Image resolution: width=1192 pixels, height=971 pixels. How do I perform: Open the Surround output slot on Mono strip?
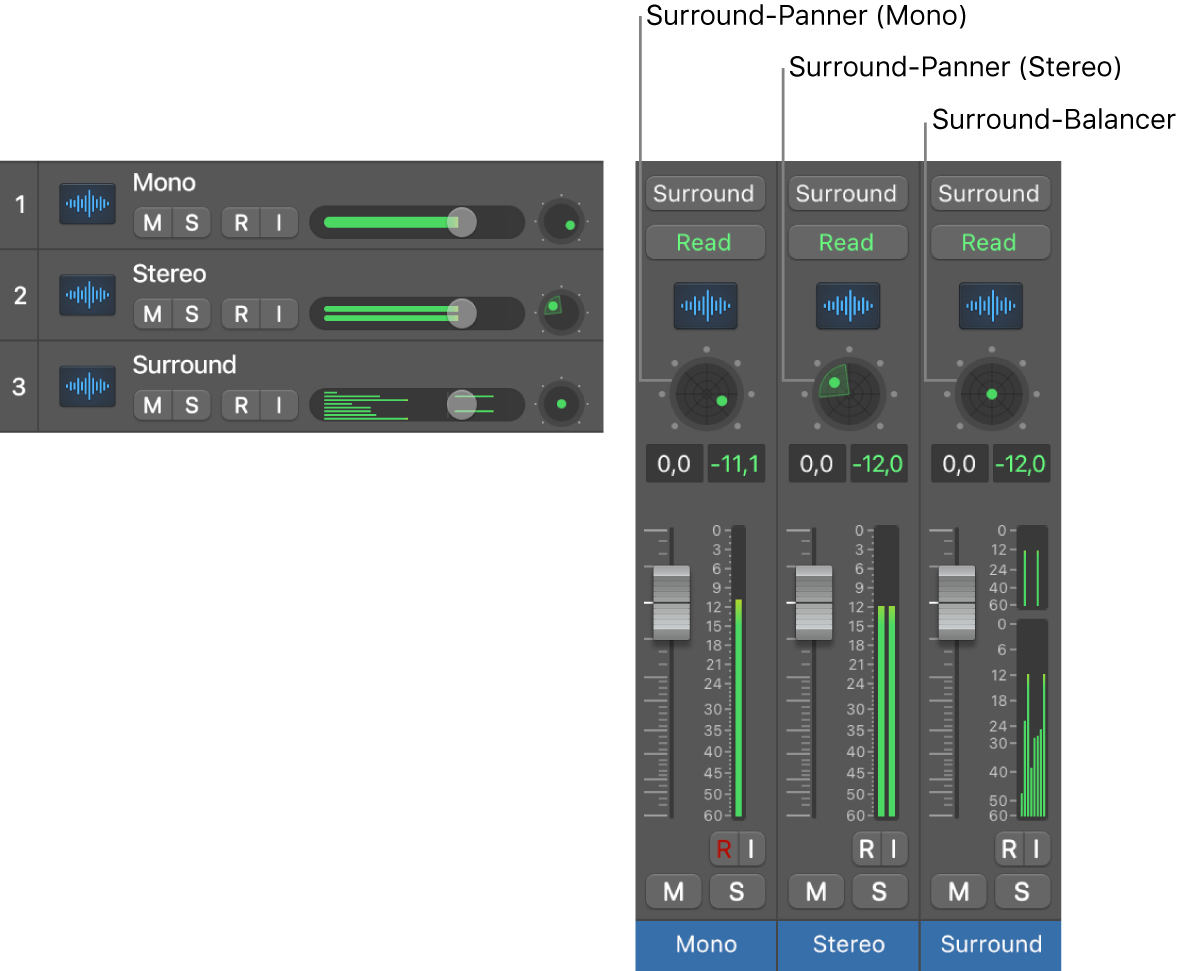coord(705,193)
